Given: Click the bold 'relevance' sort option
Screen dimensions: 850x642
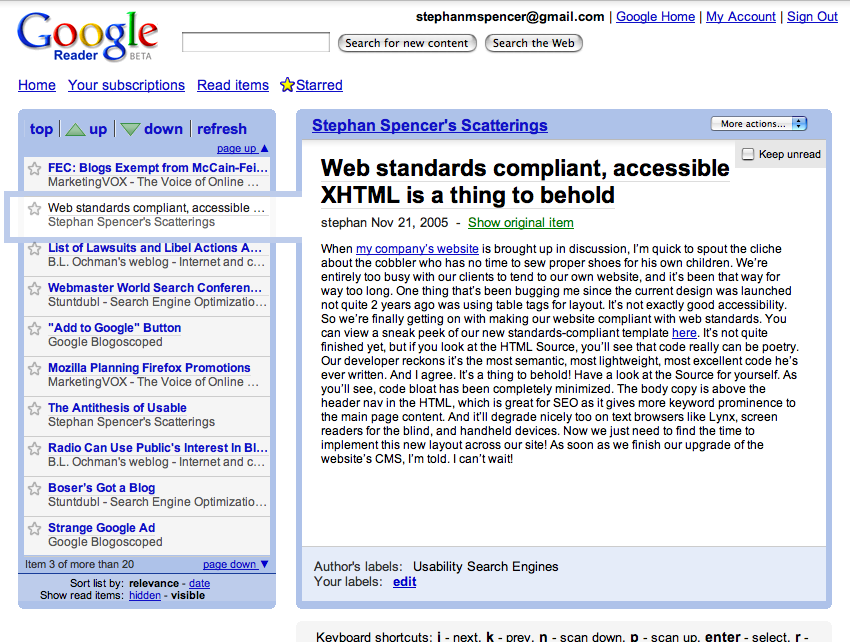Looking at the screenshot, I should 154,583.
